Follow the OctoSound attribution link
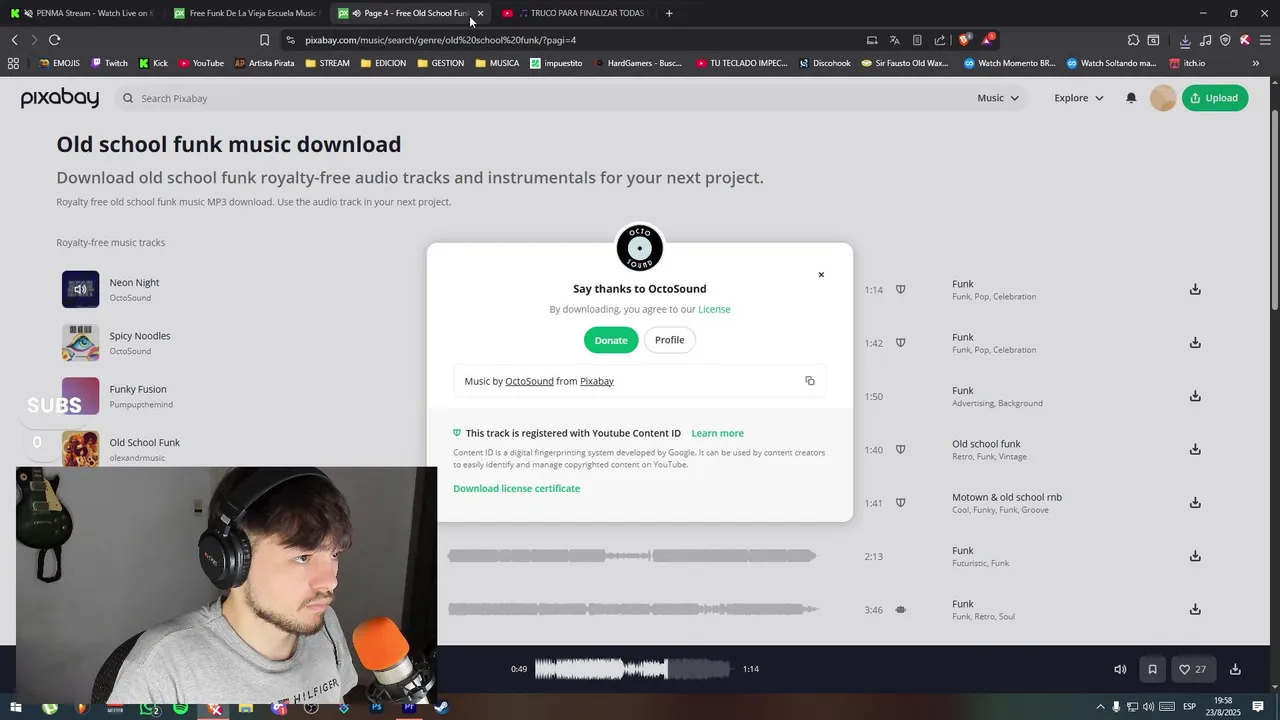Screen dimensions: 1280x720 click(529, 381)
